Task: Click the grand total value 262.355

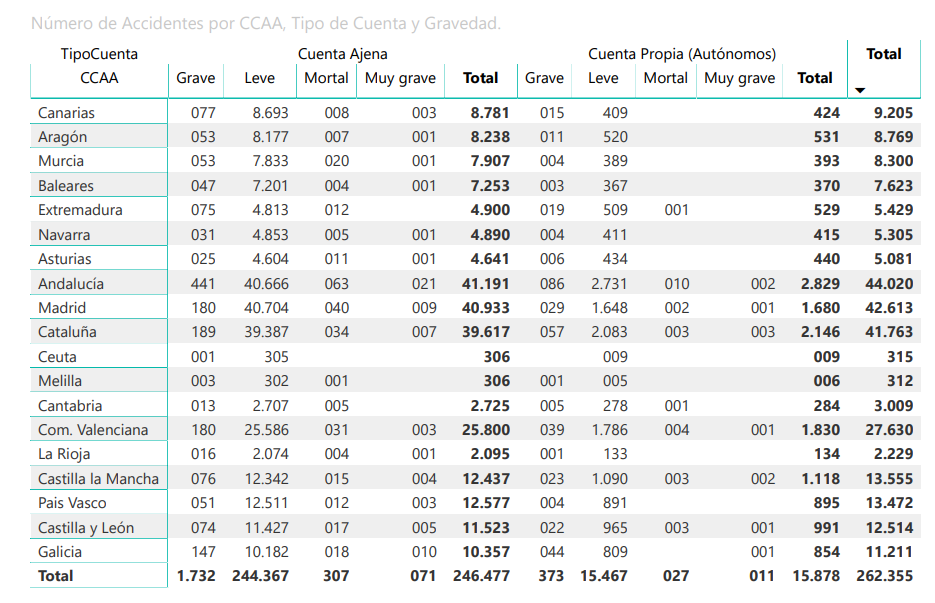Action: [884, 576]
